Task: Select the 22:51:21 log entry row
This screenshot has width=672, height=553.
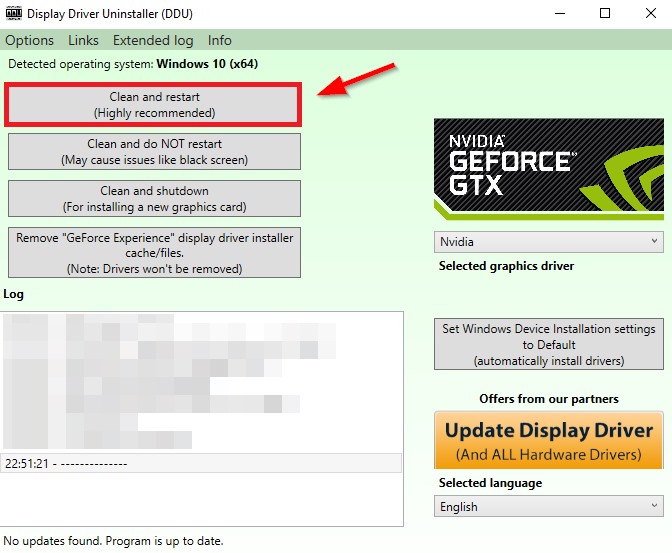Action: pyautogui.click(x=201, y=463)
